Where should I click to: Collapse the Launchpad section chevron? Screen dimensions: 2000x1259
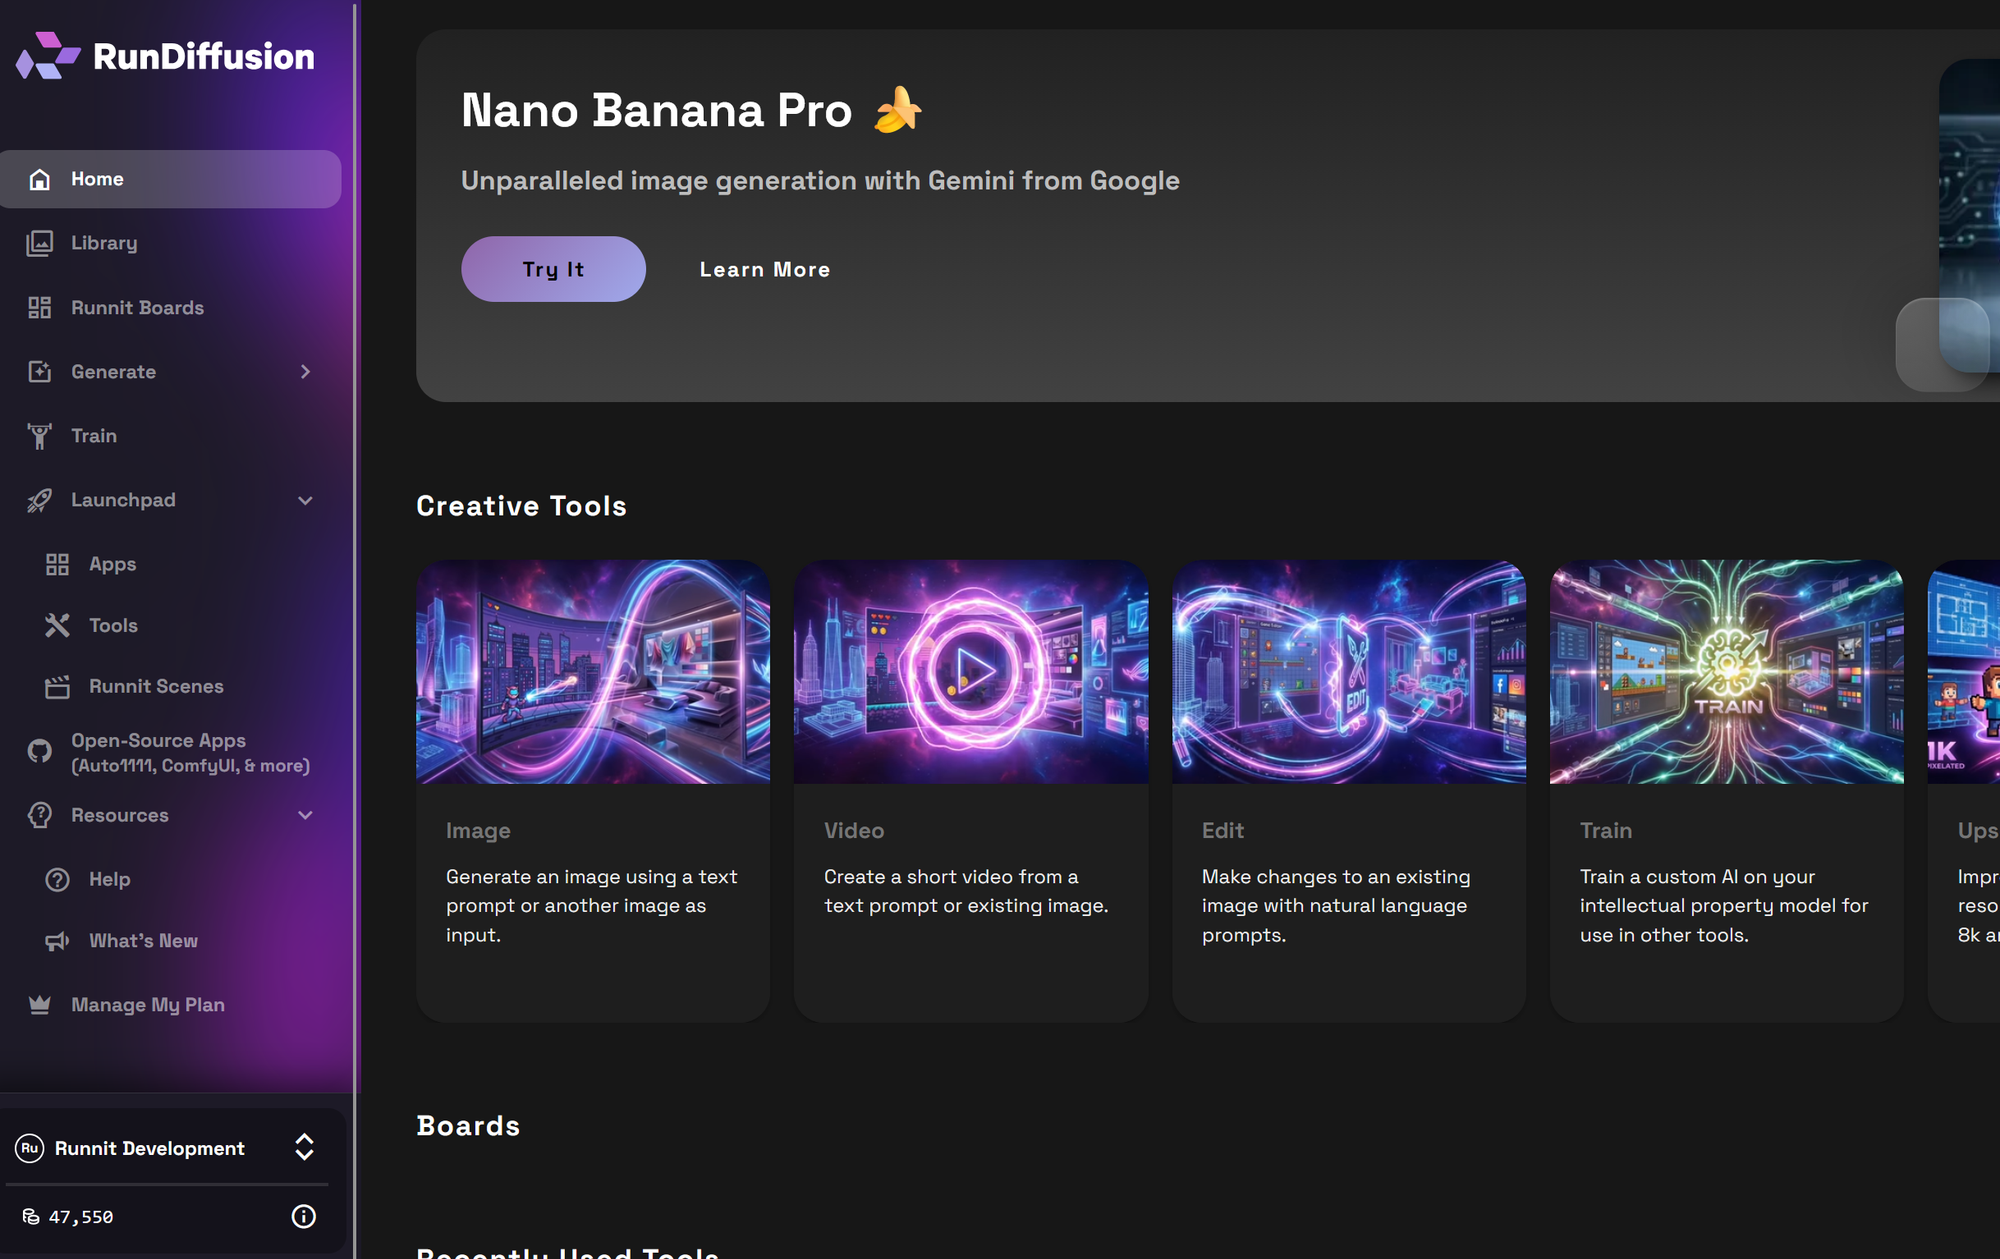(305, 500)
